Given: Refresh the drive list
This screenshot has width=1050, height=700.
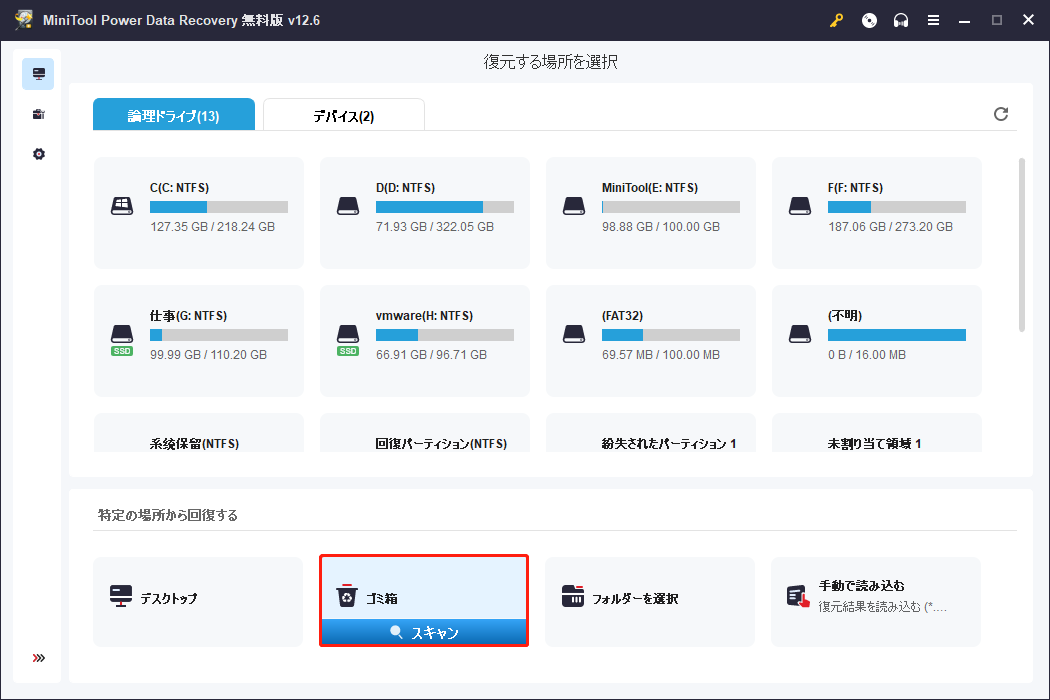Looking at the screenshot, I should pos(1000,114).
